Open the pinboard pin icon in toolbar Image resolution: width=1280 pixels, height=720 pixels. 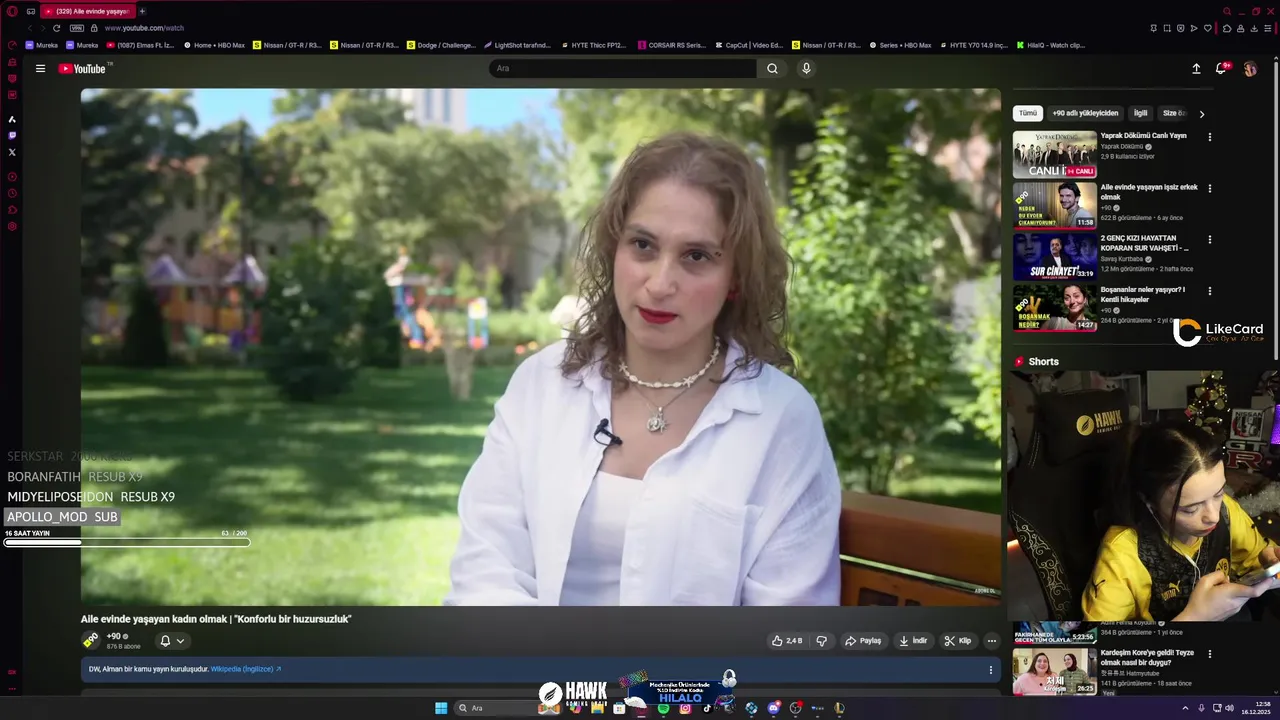point(1154,28)
